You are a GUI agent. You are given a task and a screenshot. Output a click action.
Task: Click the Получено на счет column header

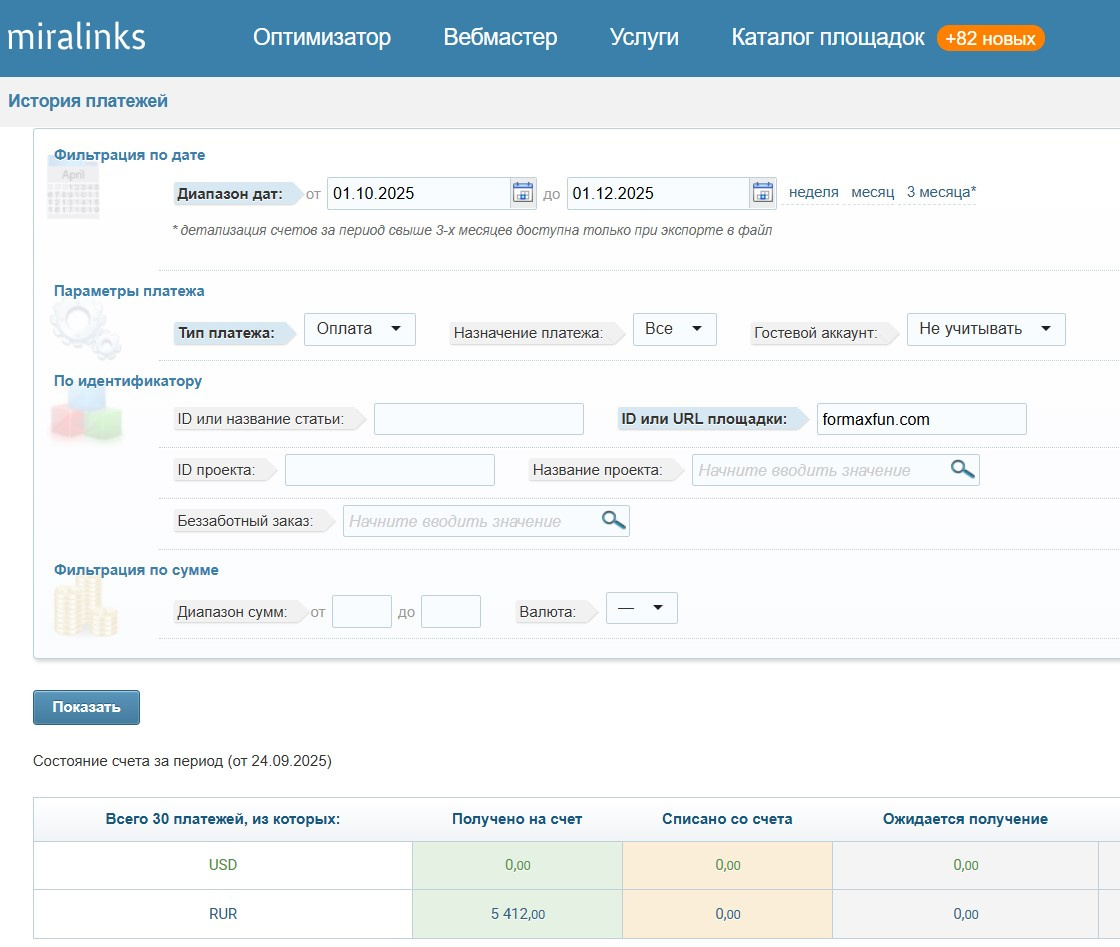point(517,819)
